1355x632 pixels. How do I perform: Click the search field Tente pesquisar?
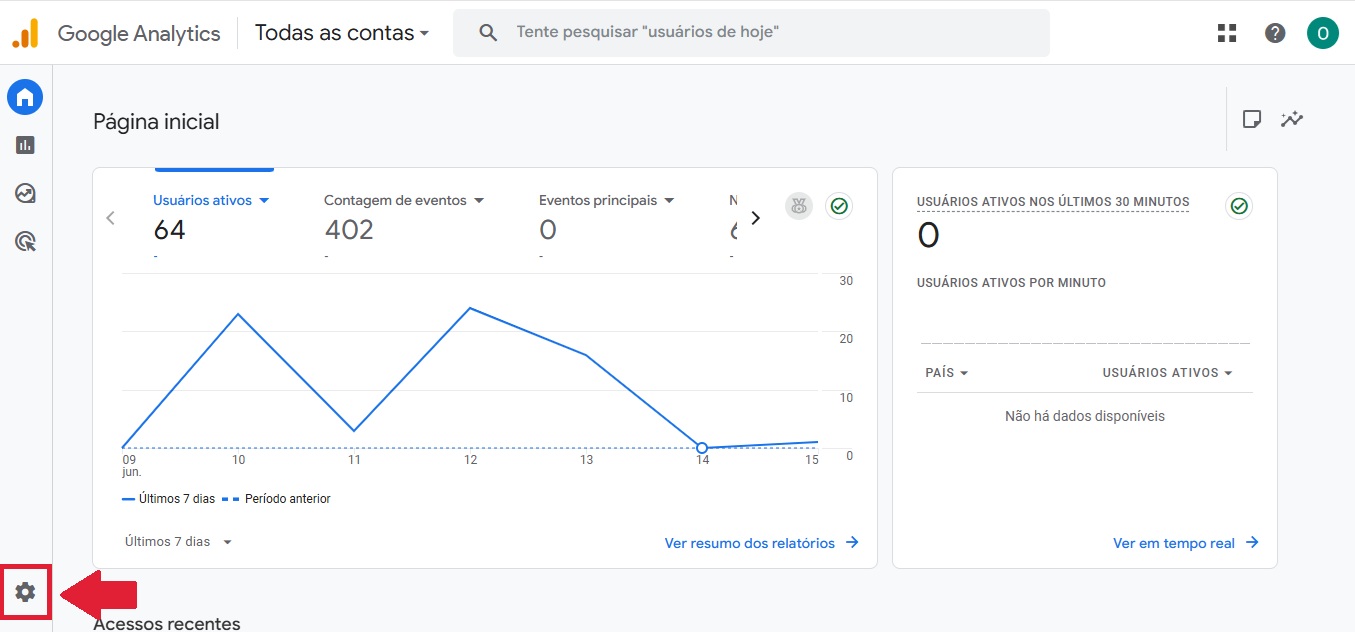pyautogui.click(x=751, y=33)
